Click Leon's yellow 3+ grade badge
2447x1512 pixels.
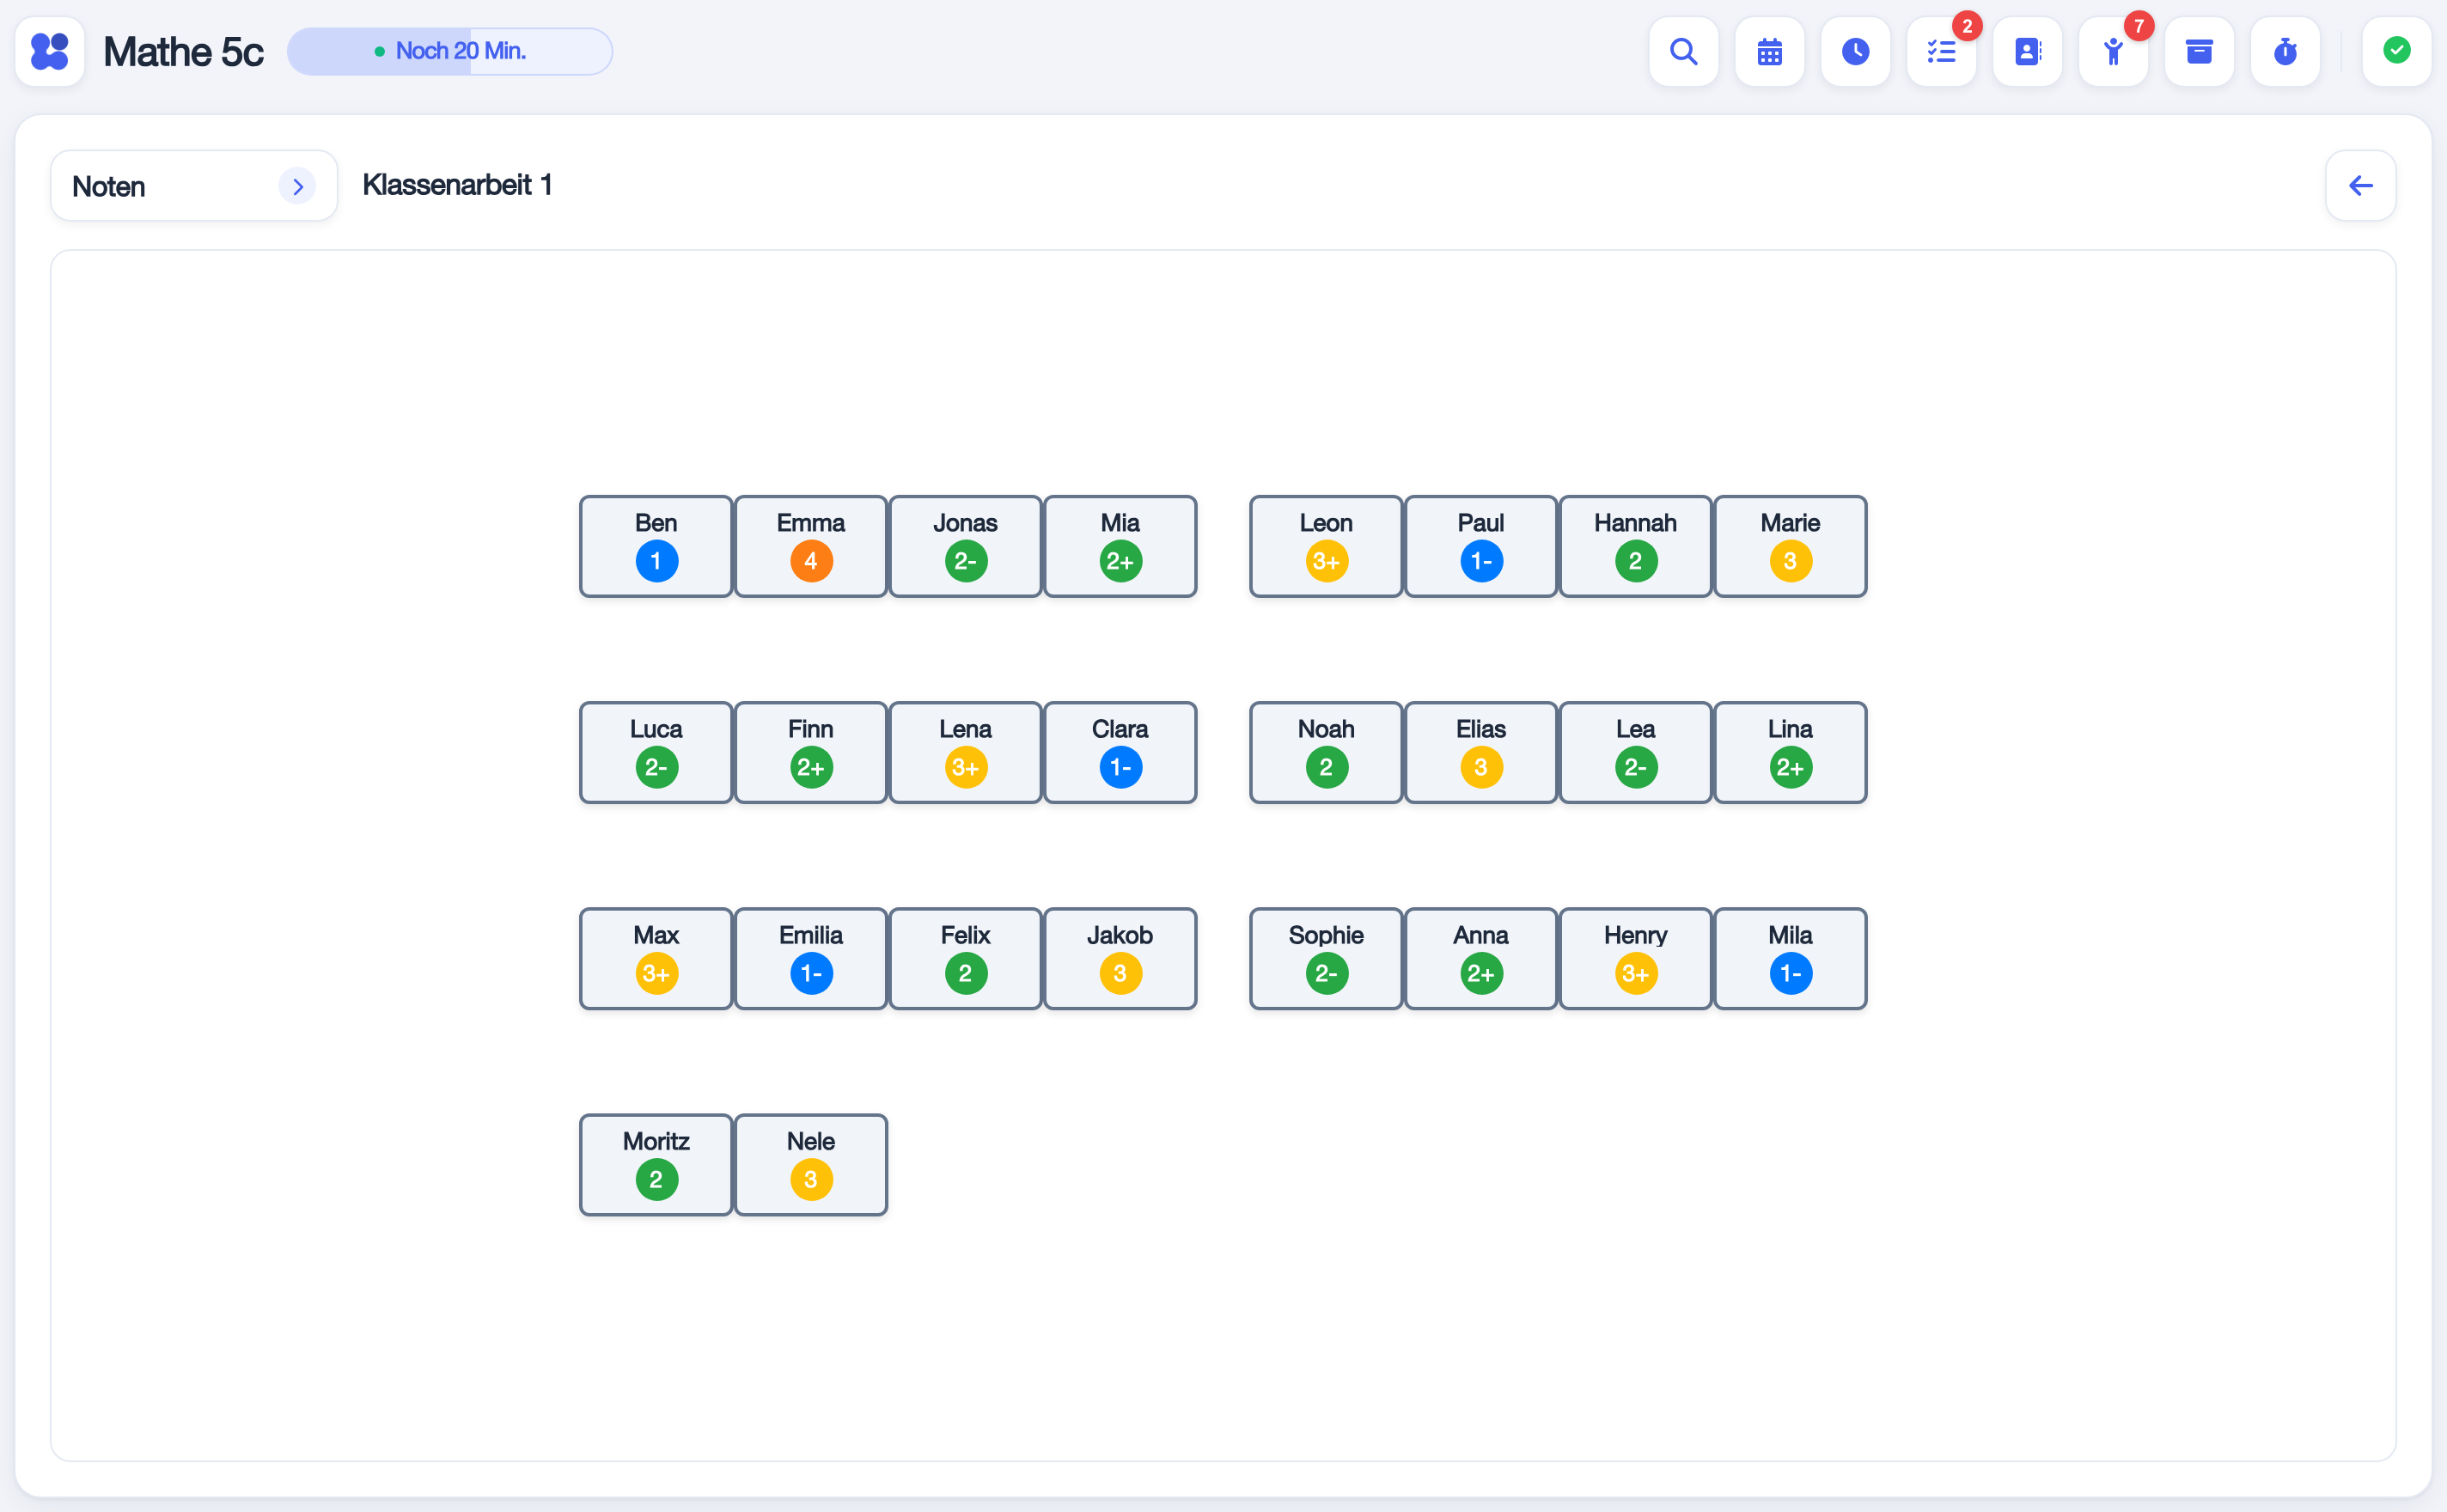tap(1327, 561)
